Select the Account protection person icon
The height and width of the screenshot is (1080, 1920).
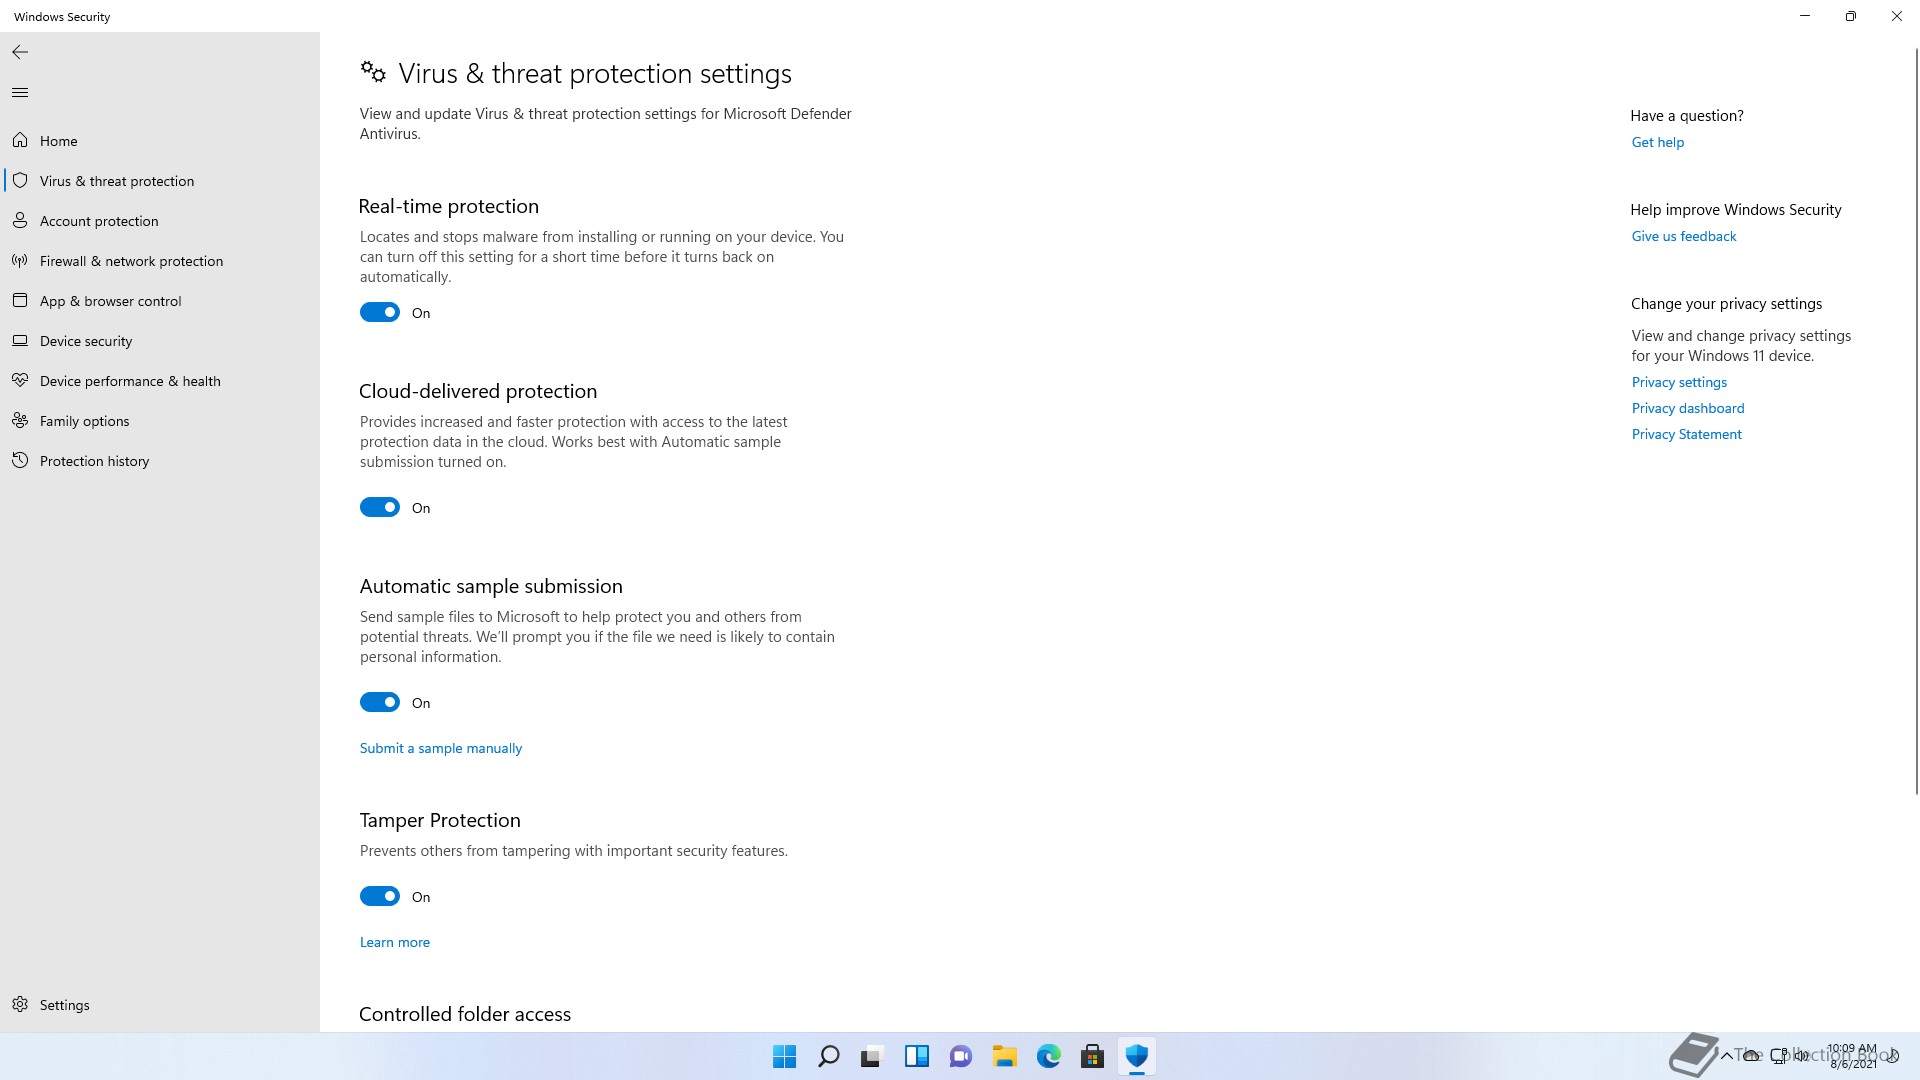[x=20, y=220]
